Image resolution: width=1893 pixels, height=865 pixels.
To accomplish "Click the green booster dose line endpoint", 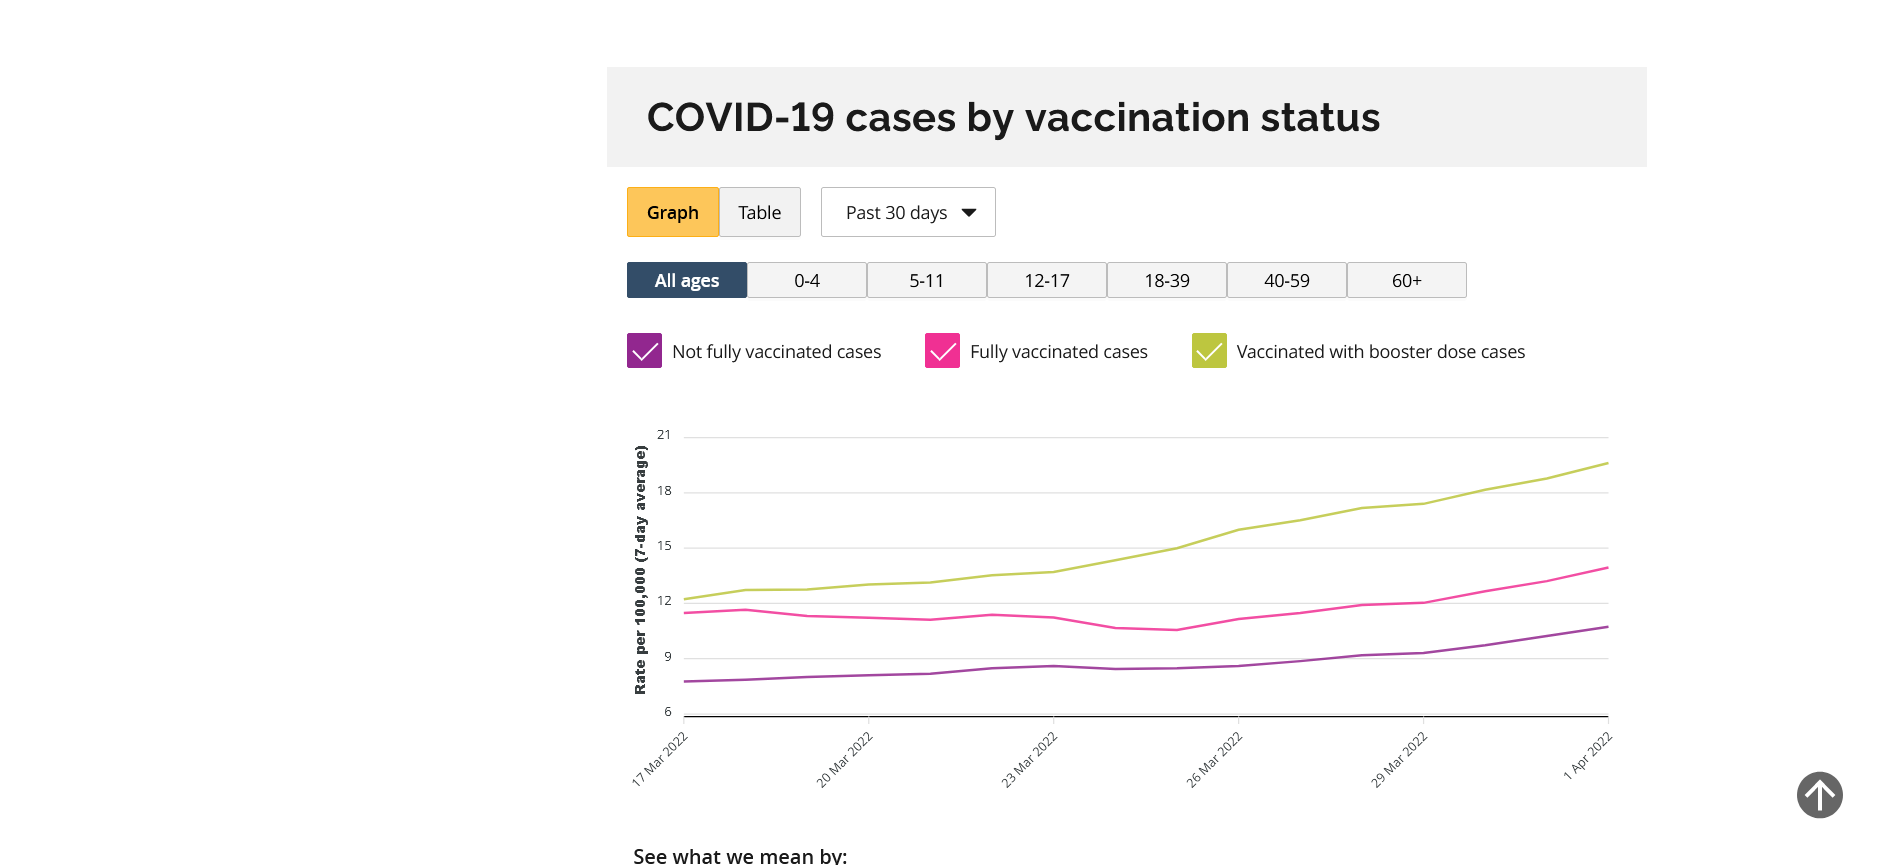I will [x=1607, y=463].
